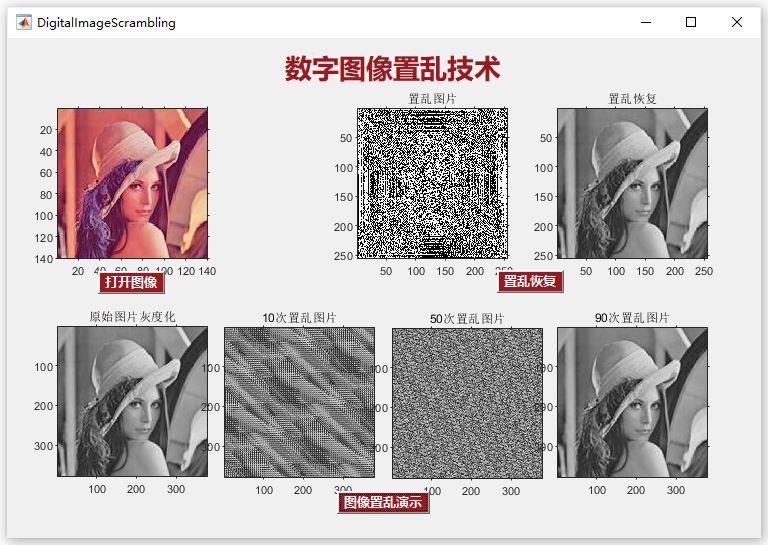
Task: Minimize the DigitalImageScrambling window
Action: pos(646,22)
